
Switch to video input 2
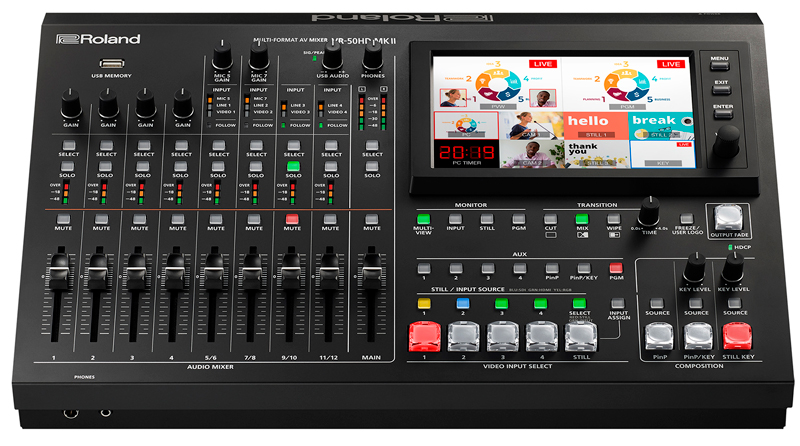[x=464, y=336]
